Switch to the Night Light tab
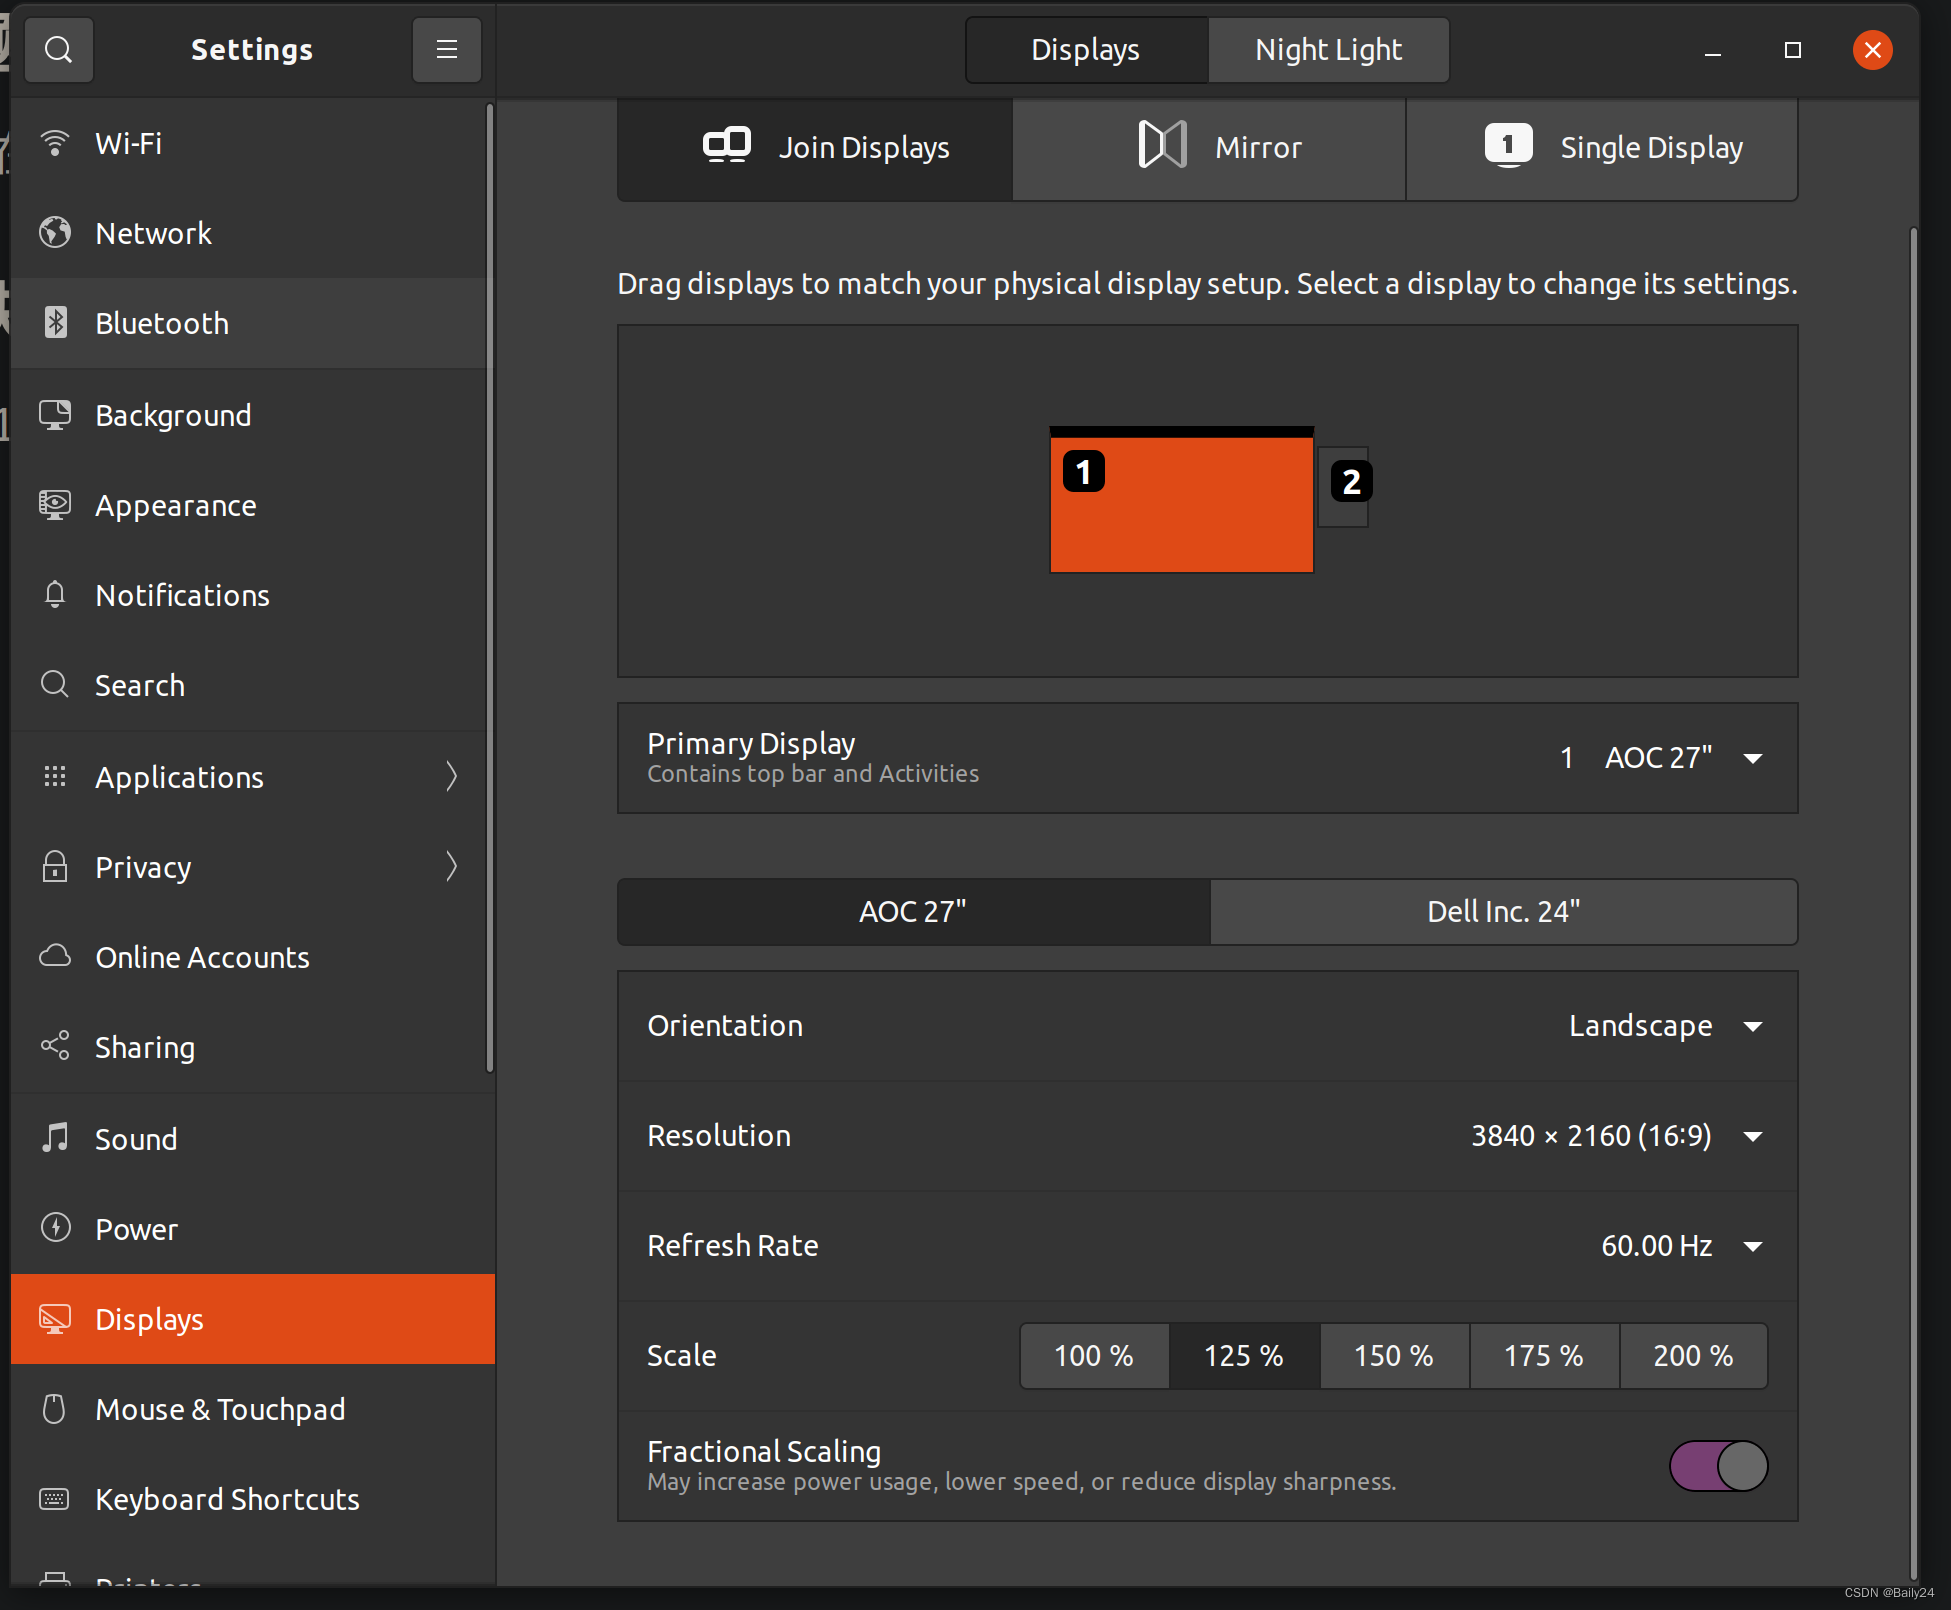The height and width of the screenshot is (1610, 1951). 1329,49
